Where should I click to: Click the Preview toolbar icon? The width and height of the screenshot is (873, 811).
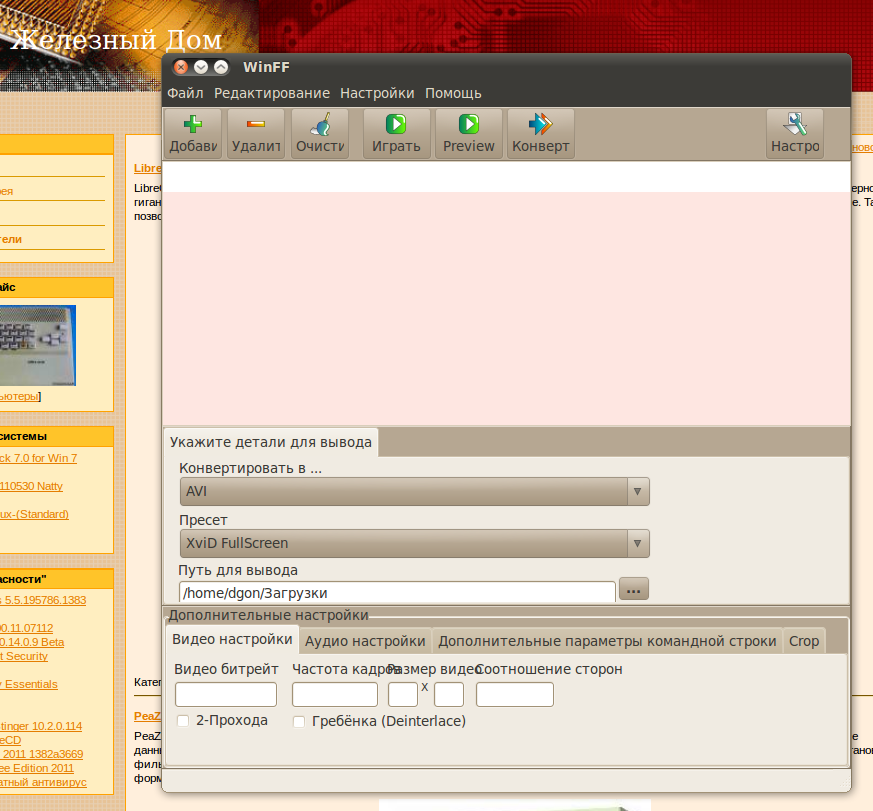(x=469, y=125)
